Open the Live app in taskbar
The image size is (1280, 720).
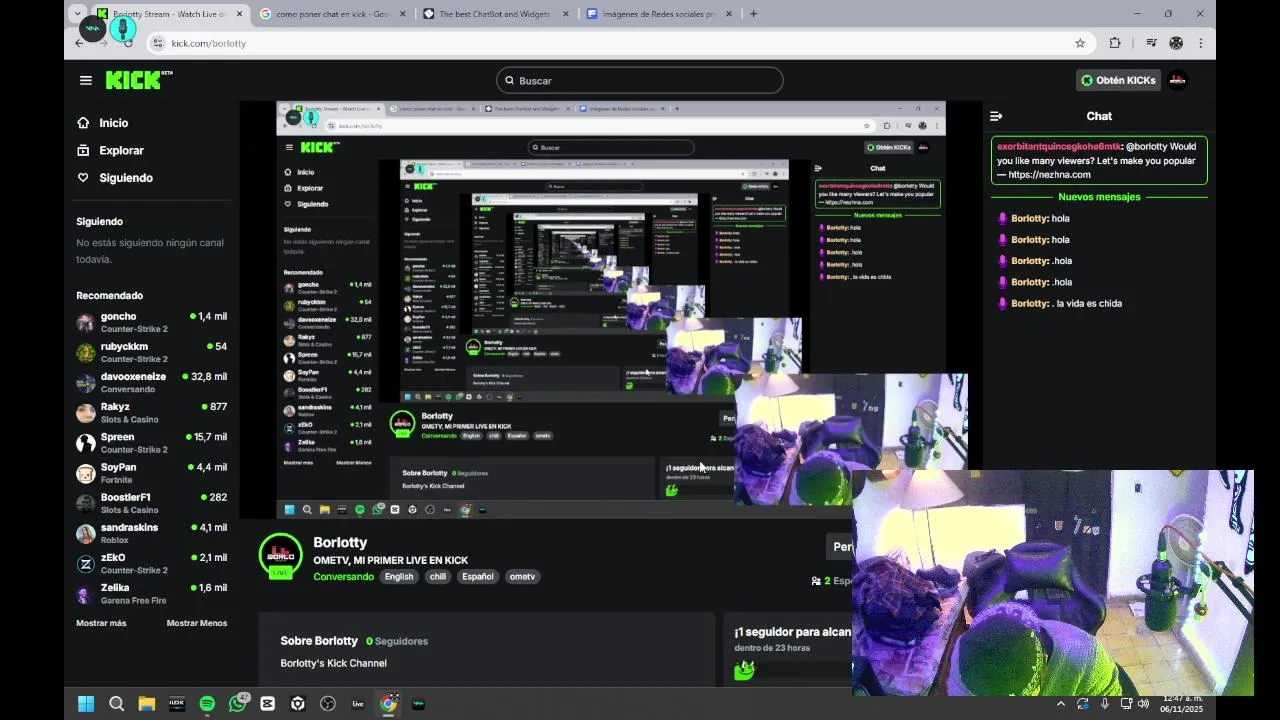[358, 704]
